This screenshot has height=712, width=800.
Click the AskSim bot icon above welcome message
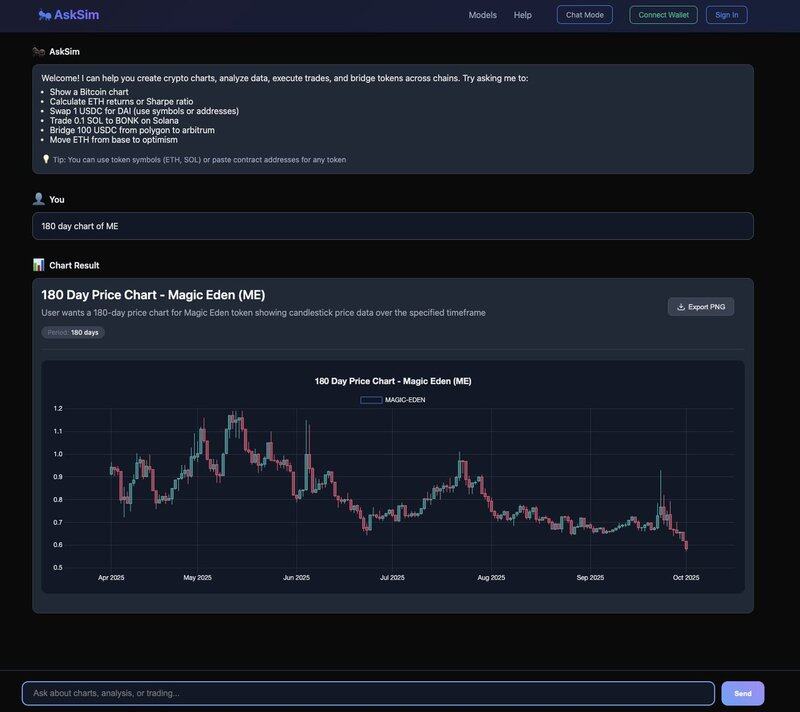(x=39, y=51)
